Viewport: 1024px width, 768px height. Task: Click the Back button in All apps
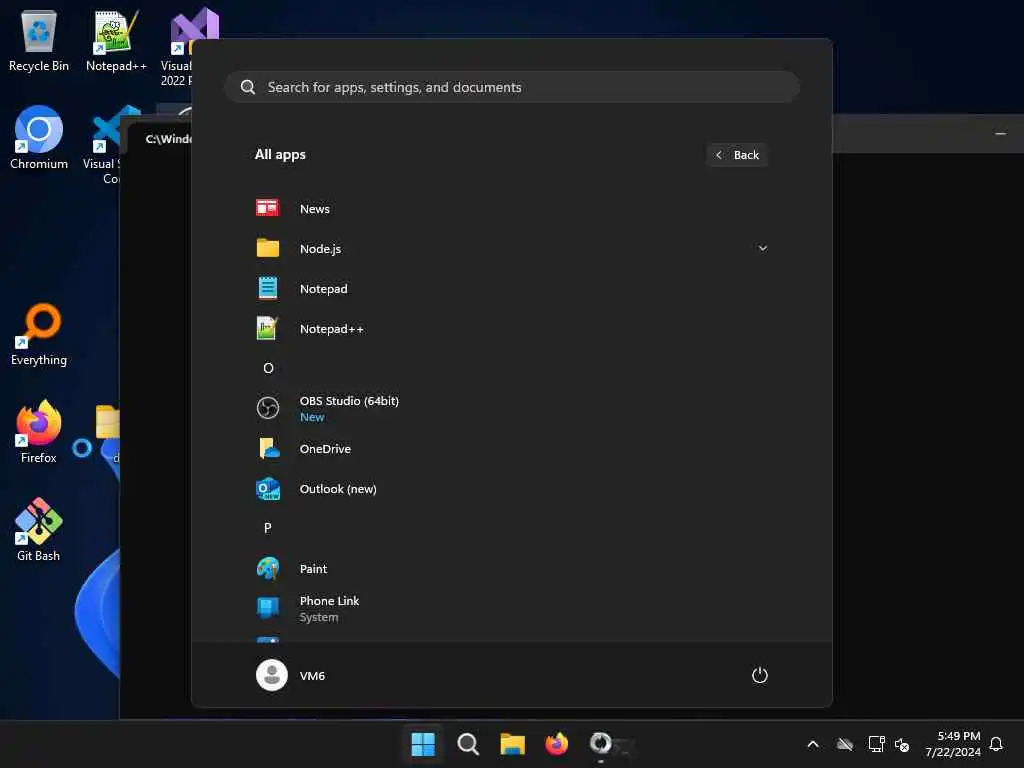coord(737,155)
